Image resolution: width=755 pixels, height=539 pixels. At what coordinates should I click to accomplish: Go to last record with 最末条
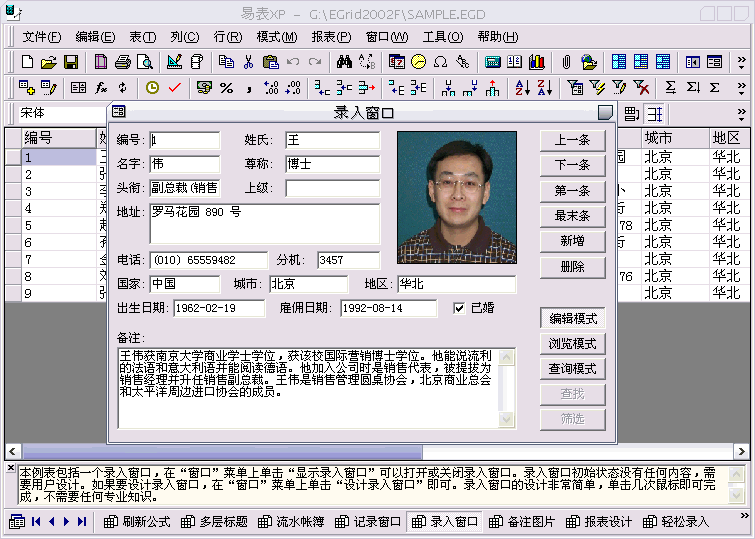click(x=573, y=216)
